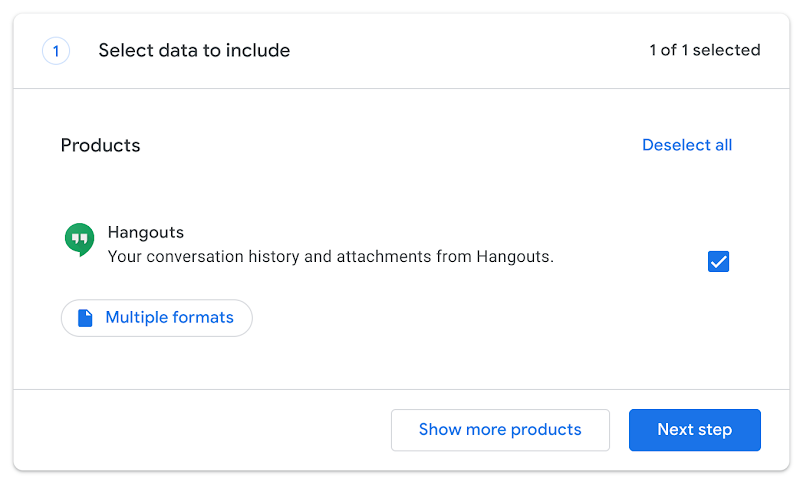Click Show more products button
The height and width of the screenshot is (478, 800).
500,430
